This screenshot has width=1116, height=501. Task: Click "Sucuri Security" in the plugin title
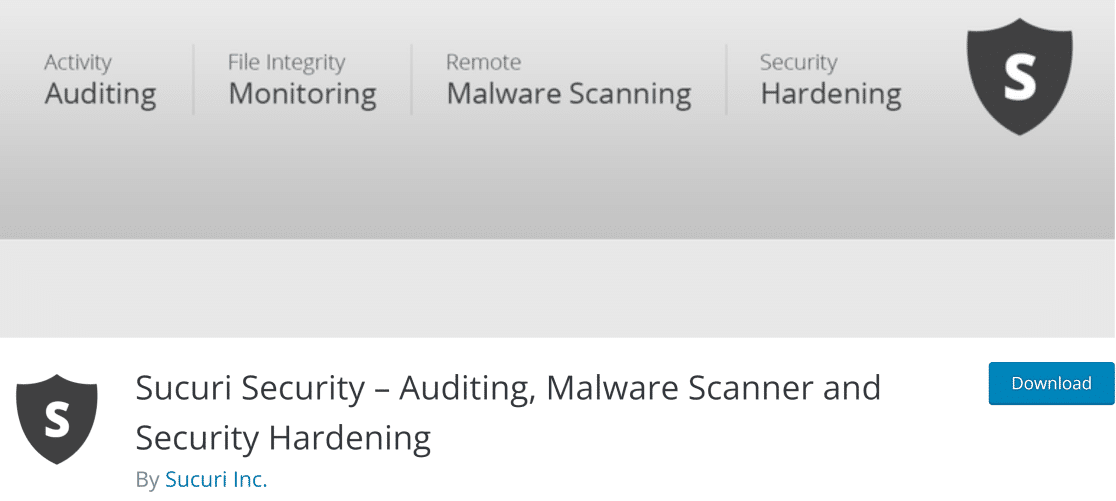point(250,388)
